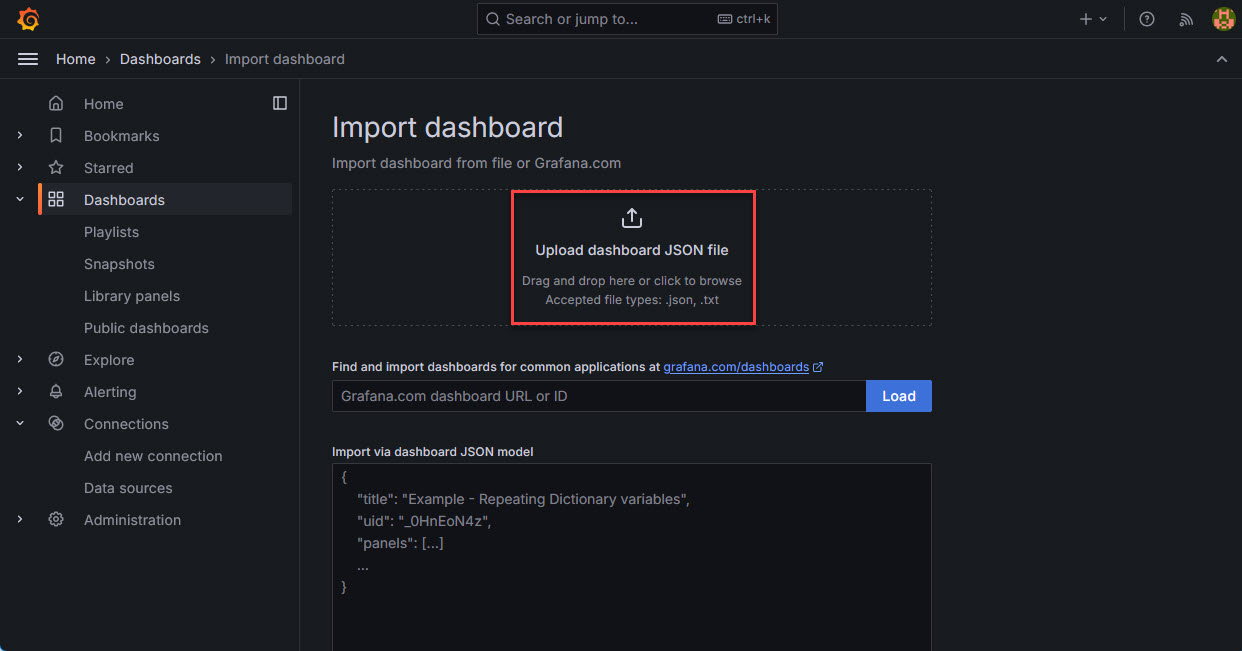Click the dock sidebar icon beside Home
This screenshot has width=1242, height=651.
(279, 102)
